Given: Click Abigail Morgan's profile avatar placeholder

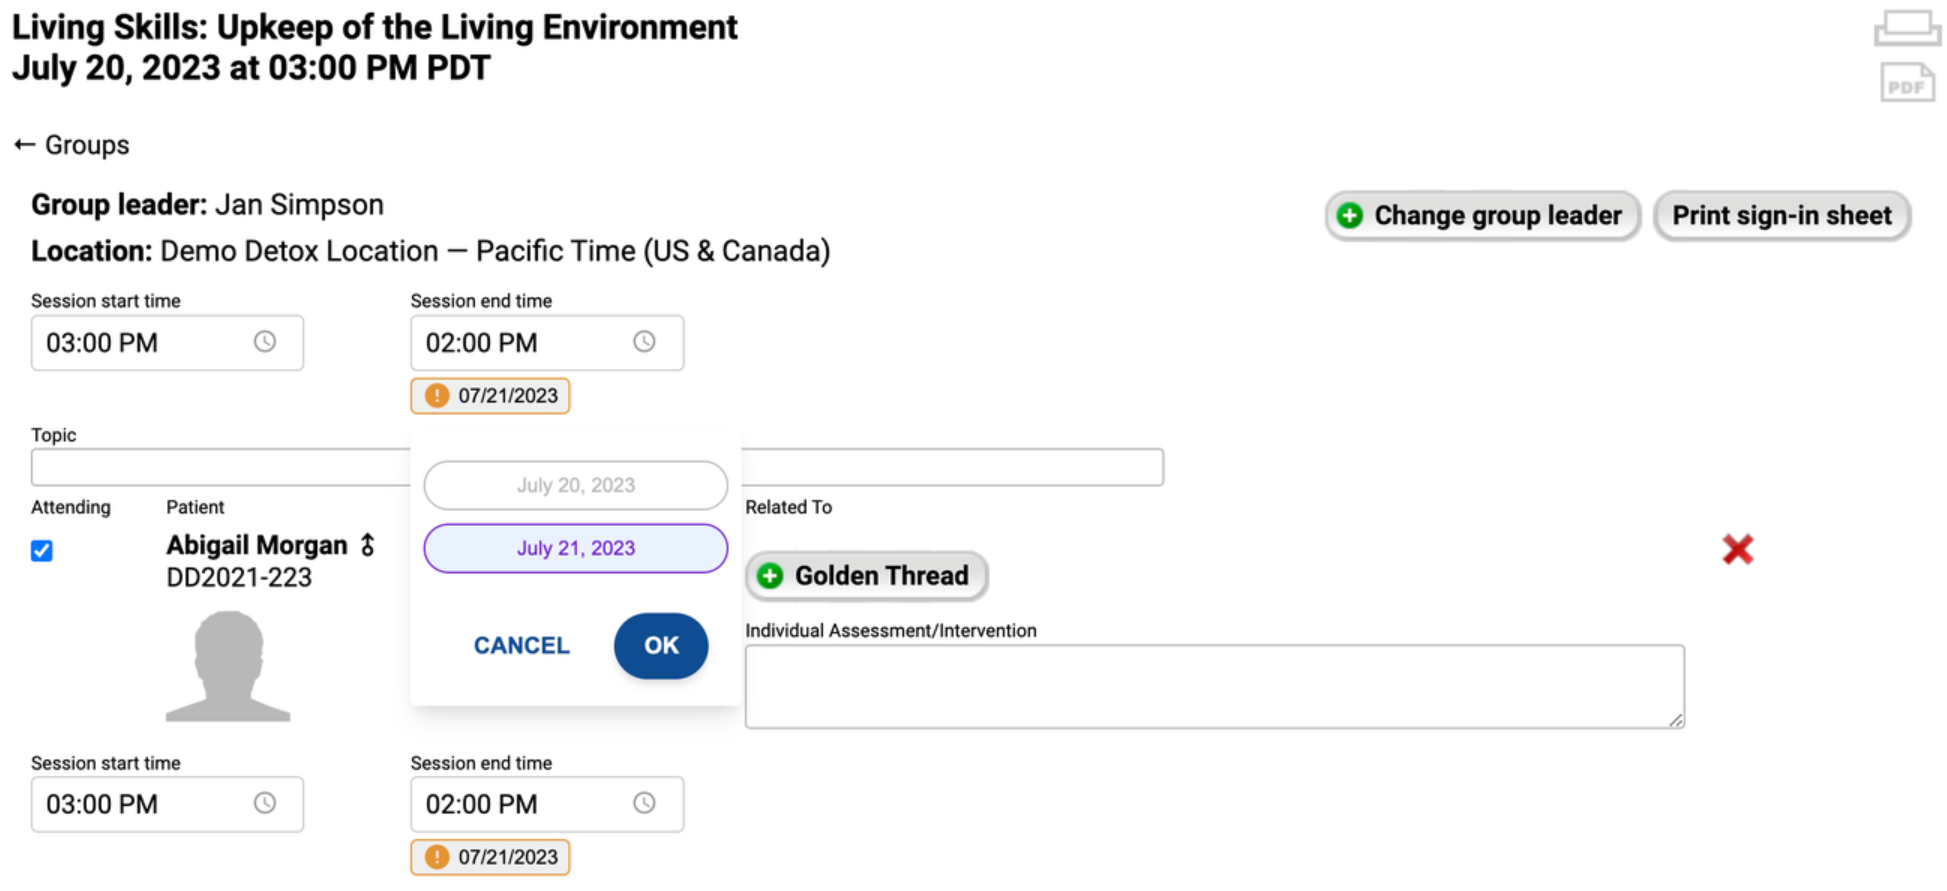Looking at the screenshot, I should click(x=228, y=666).
